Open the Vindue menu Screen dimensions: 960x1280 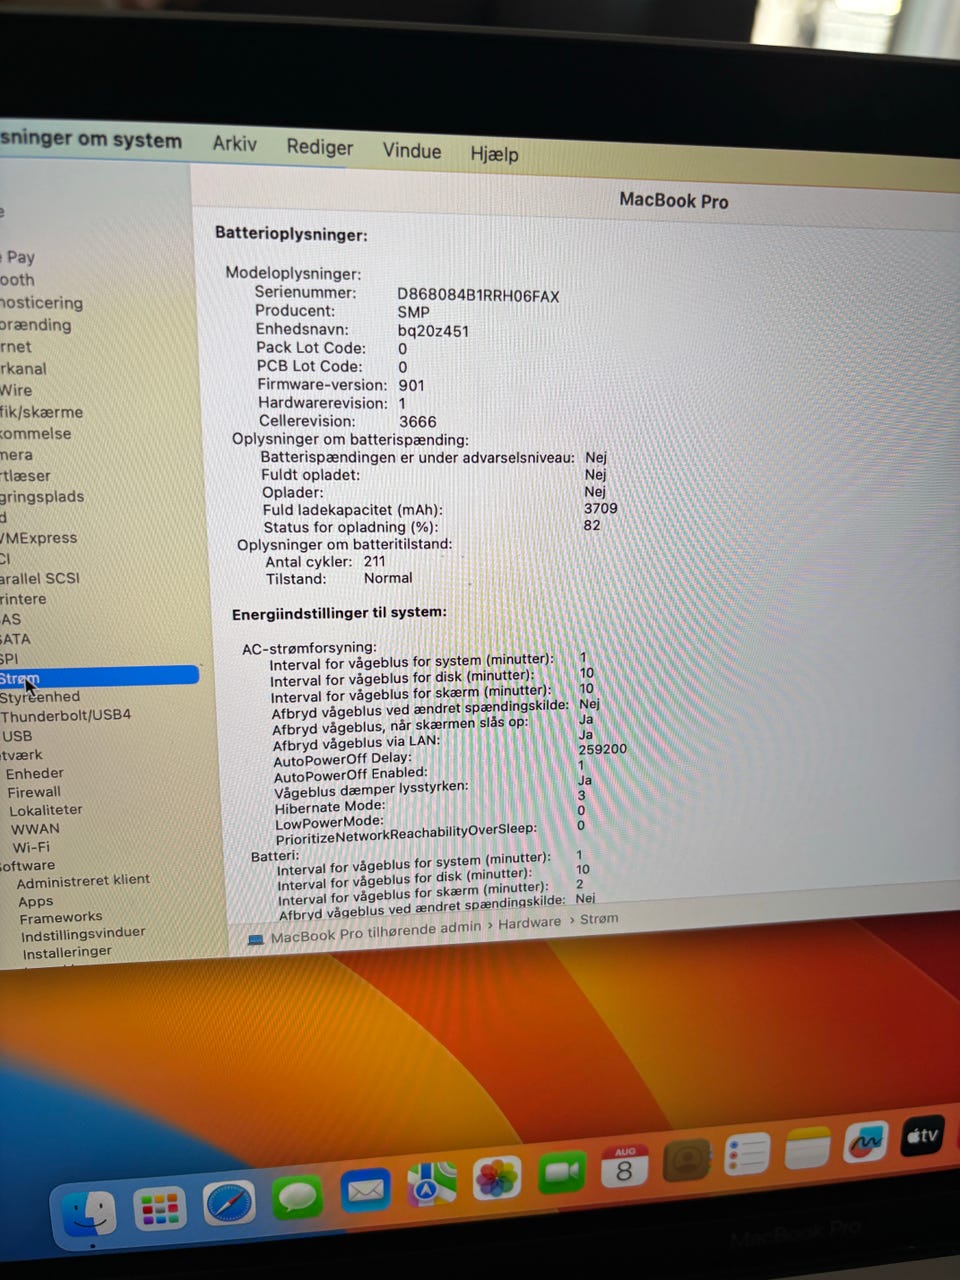coord(411,150)
